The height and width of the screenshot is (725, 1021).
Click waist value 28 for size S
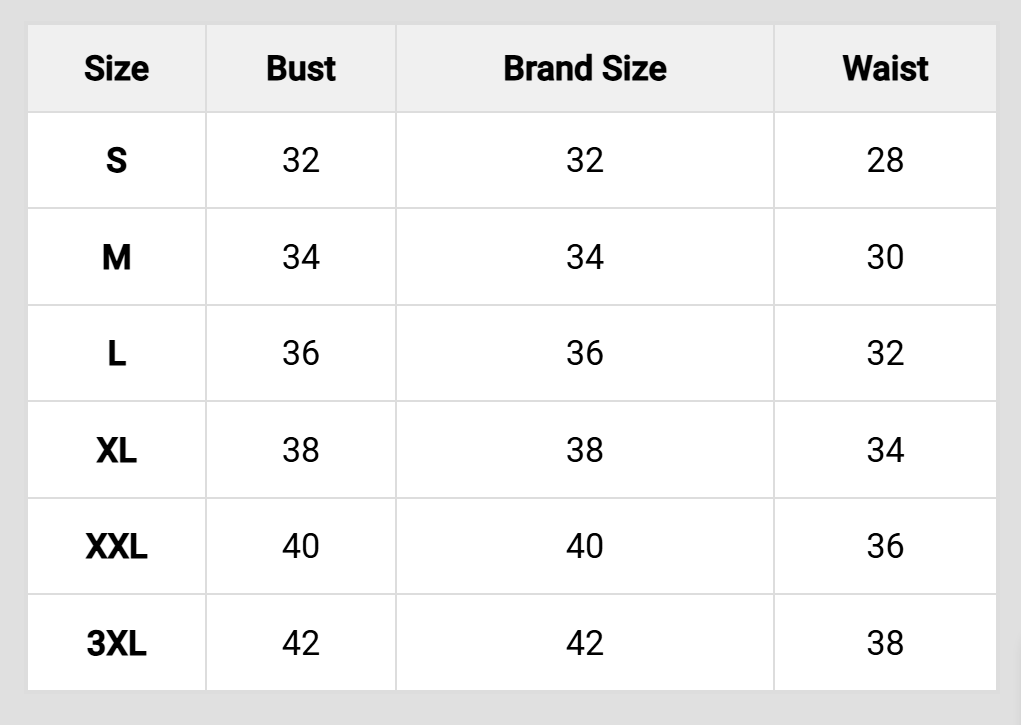[x=885, y=160]
